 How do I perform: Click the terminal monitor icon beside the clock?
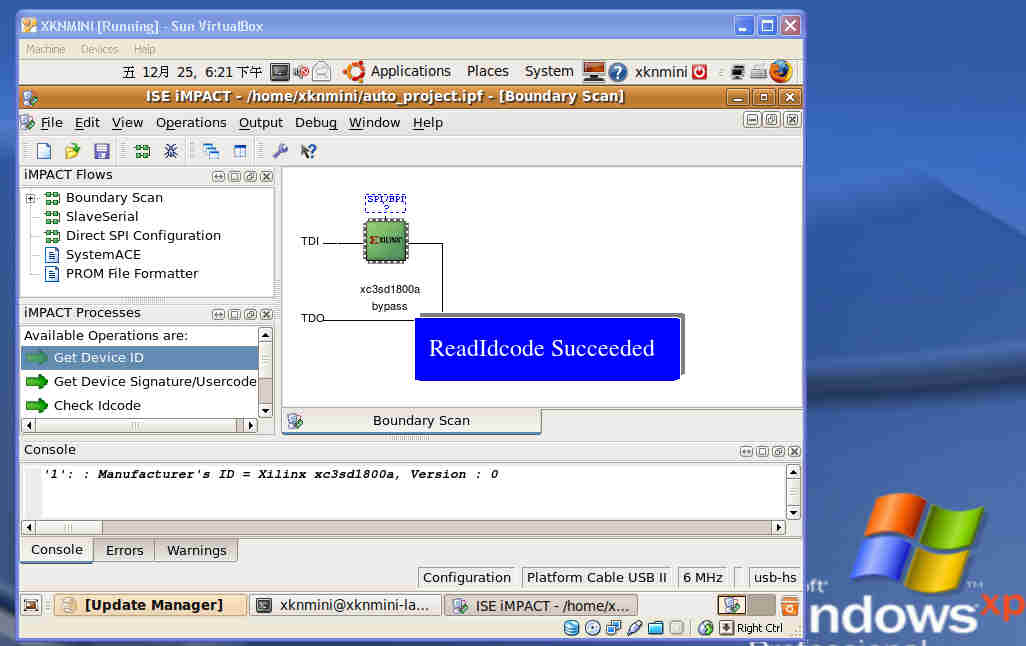click(280, 71)
